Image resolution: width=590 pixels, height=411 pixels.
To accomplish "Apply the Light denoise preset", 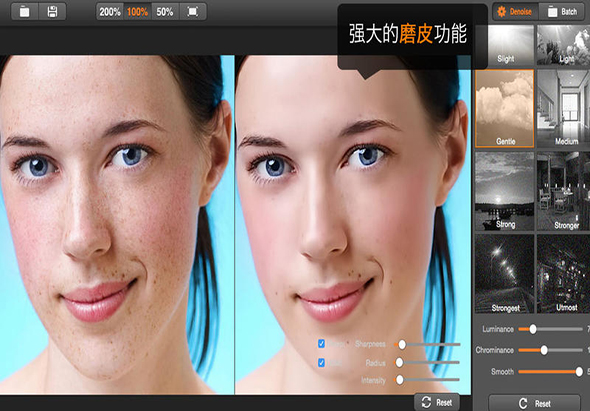I will (x=563, y=46).
